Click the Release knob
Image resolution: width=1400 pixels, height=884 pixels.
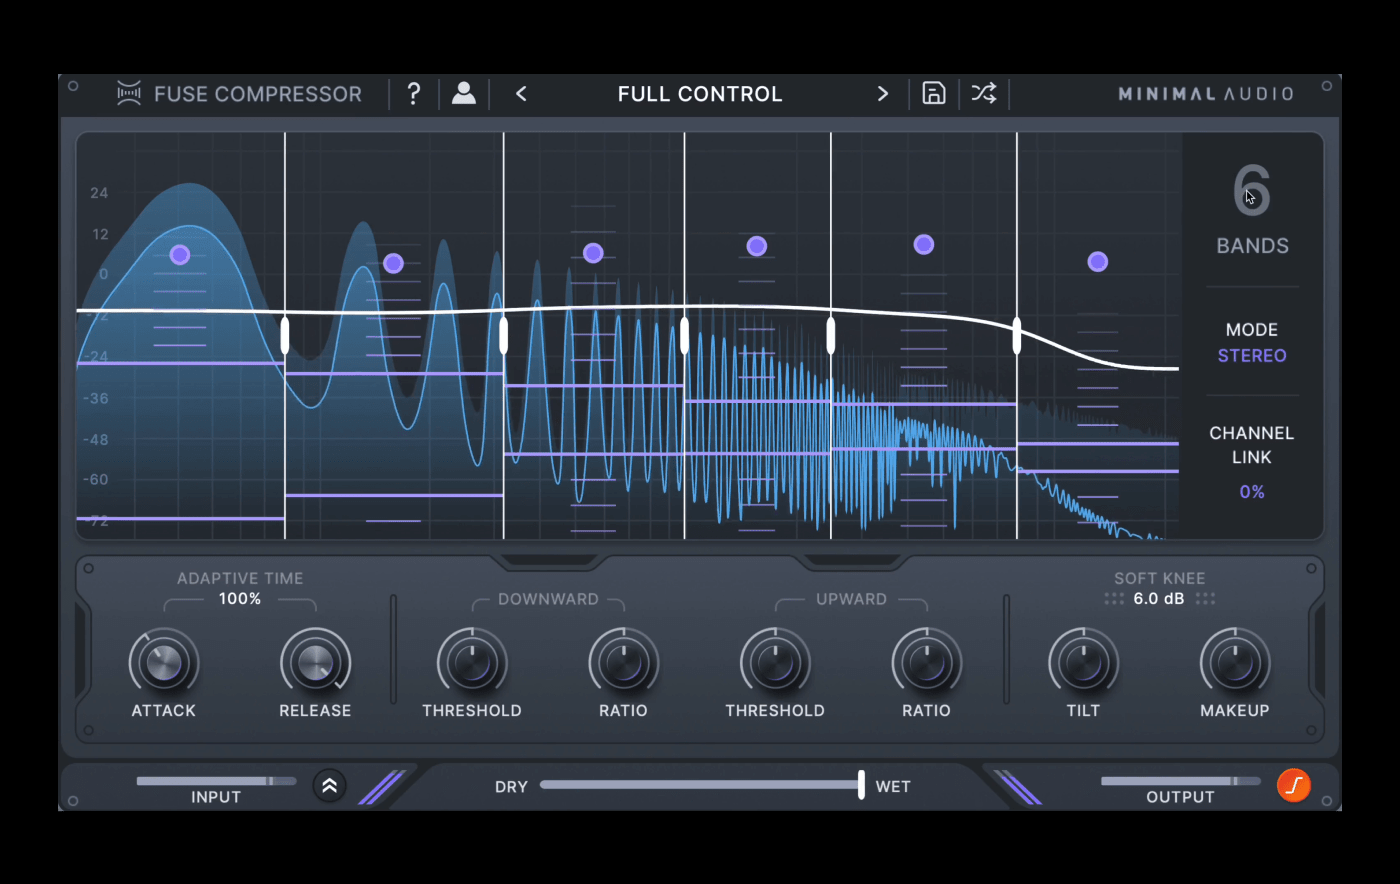315,663
